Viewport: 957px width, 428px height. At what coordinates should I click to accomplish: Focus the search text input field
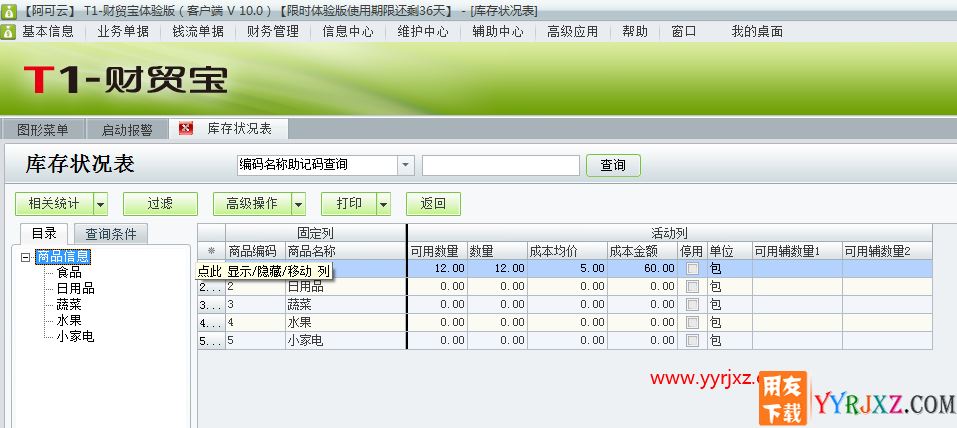(x=500, y=165)
